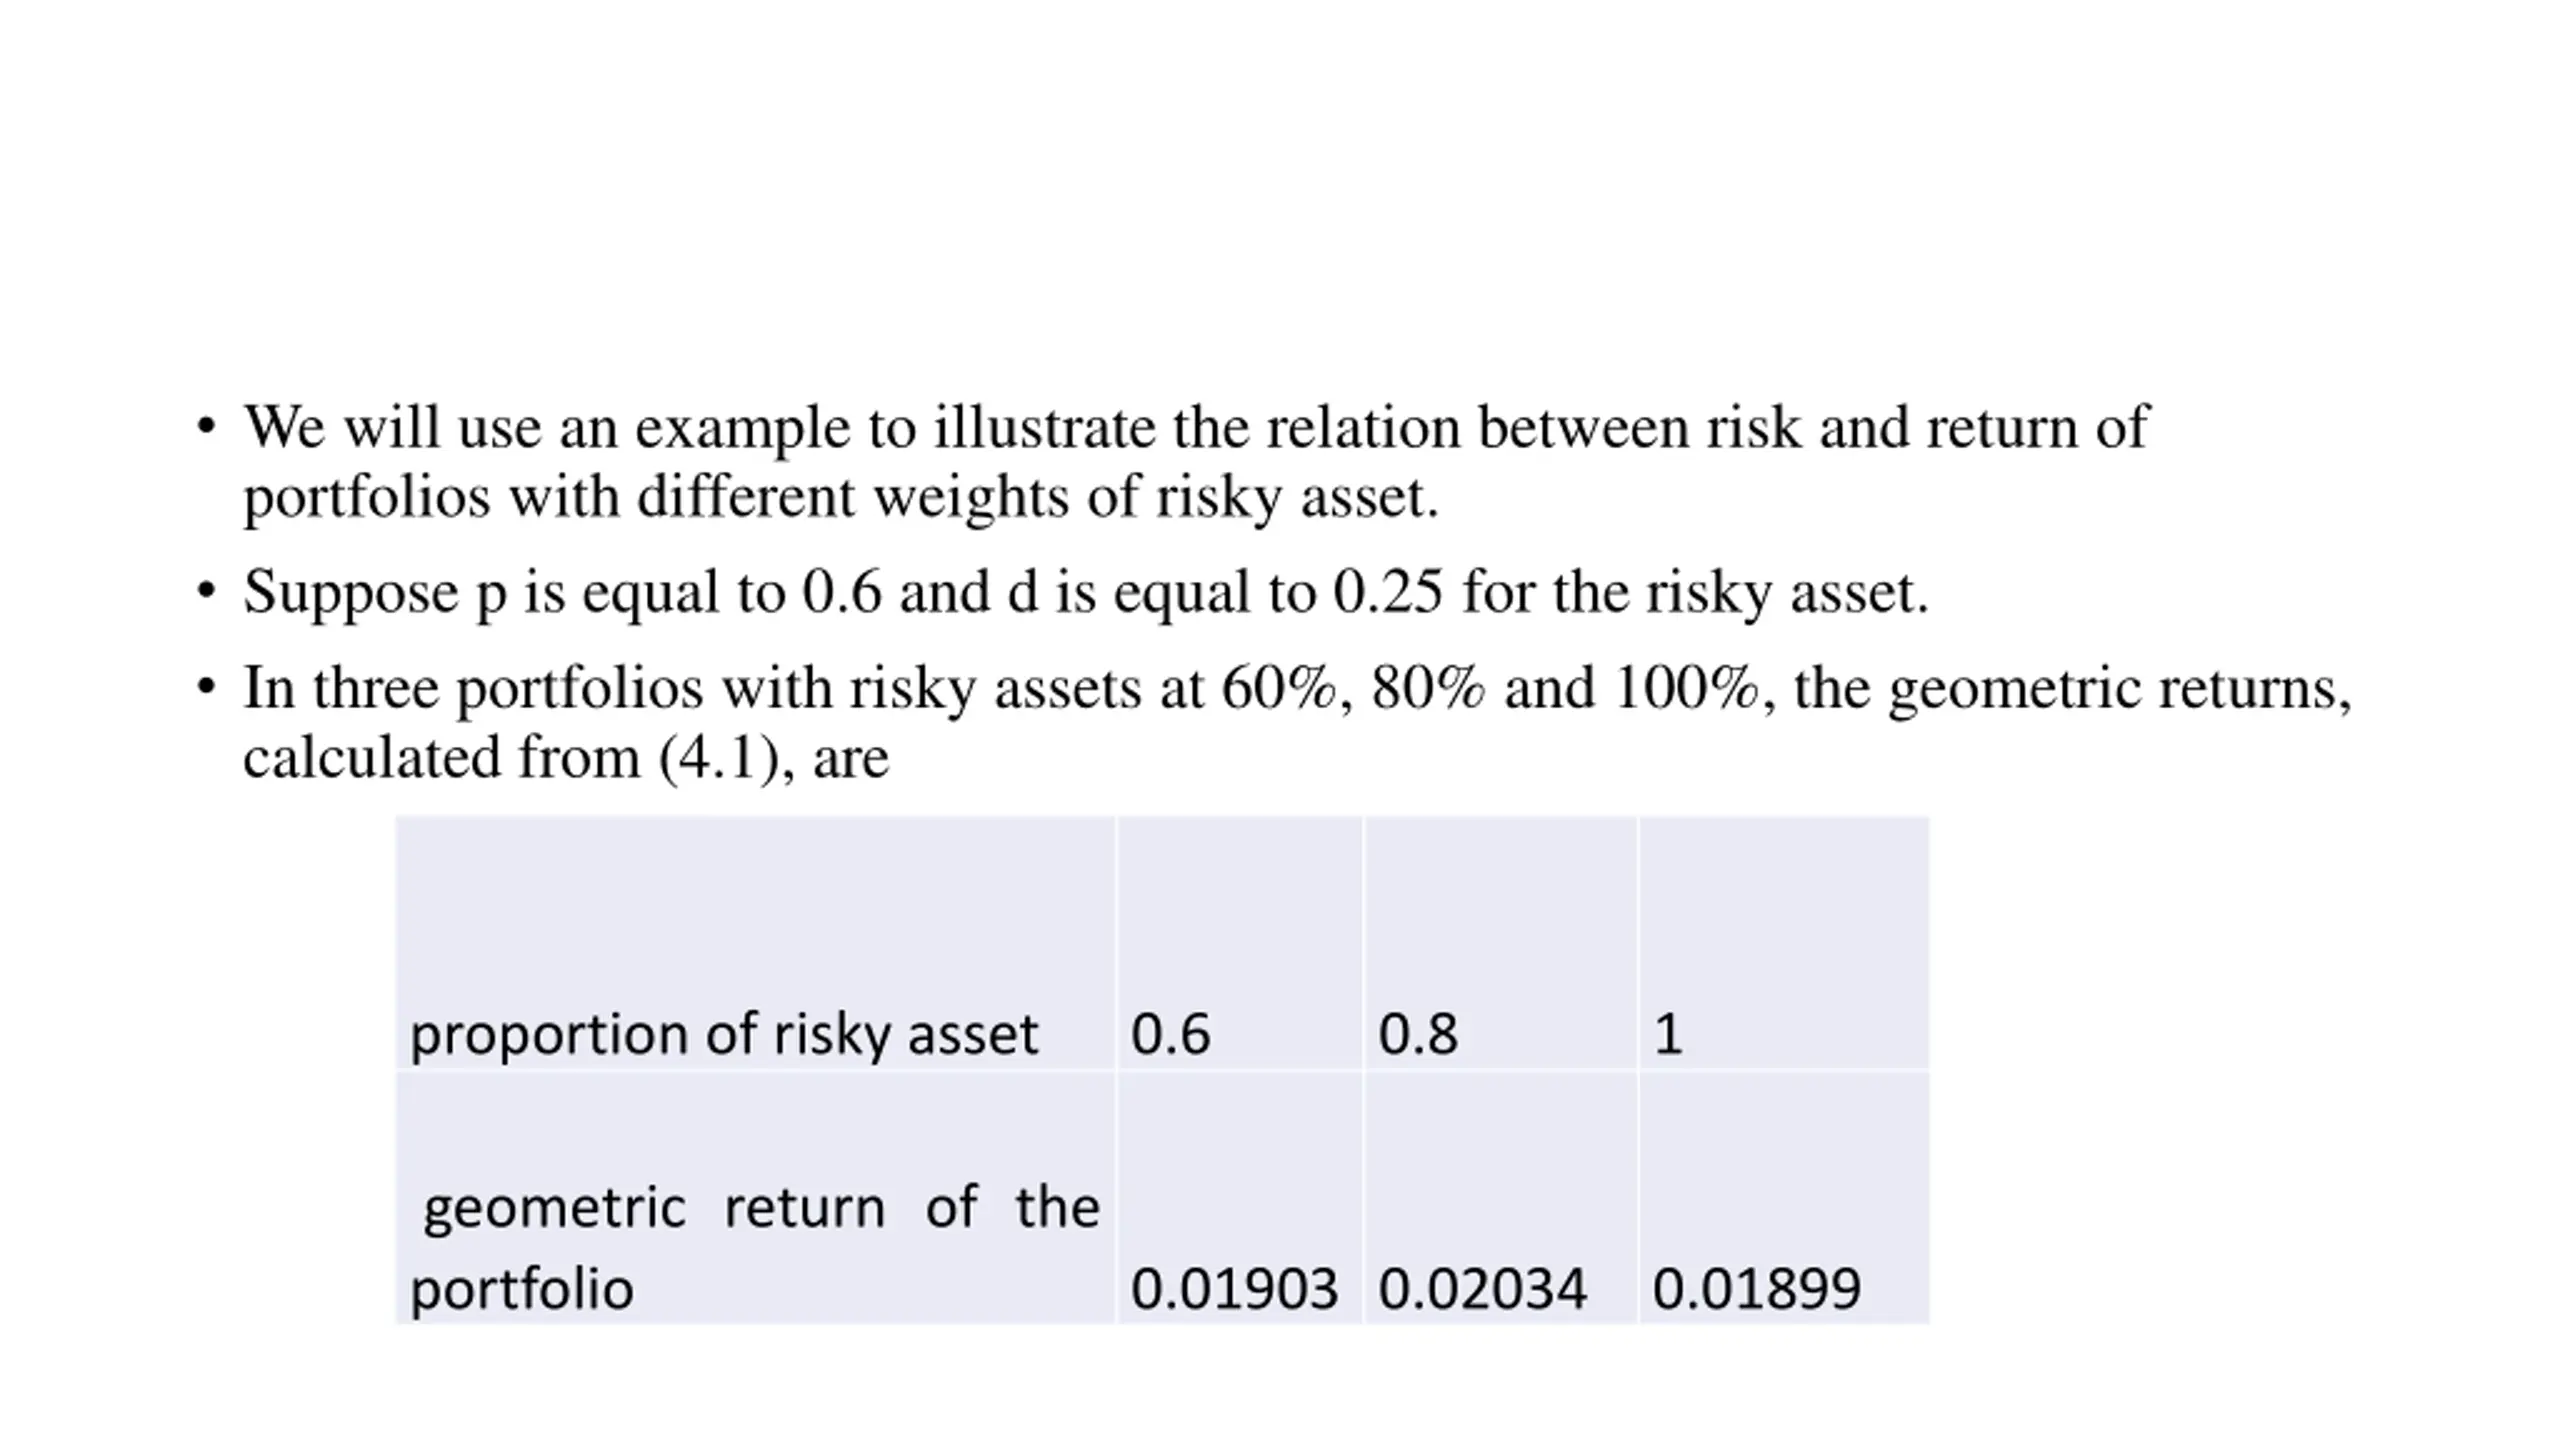Click the line starting "In three portfolios"
The image size is (2560, 1440).
(1296, 688)
